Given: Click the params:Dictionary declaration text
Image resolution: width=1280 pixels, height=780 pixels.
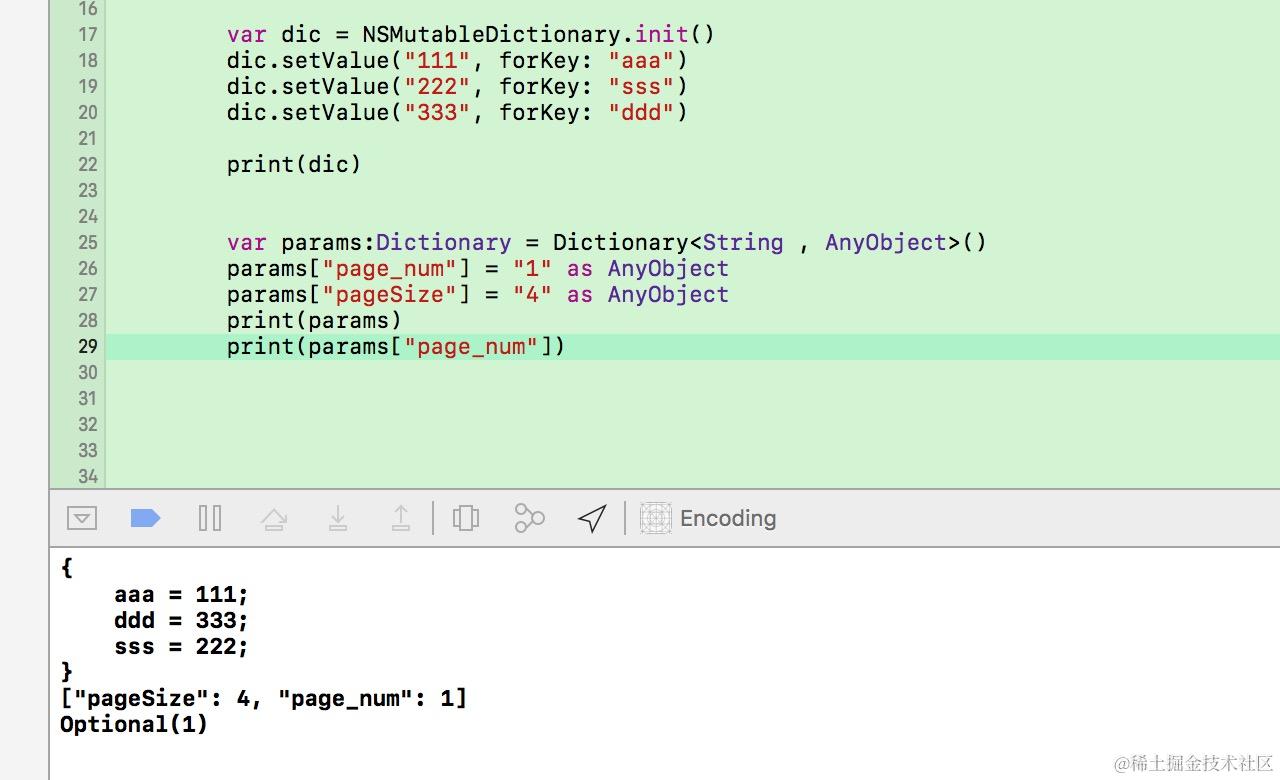Looking at the screenshot, I should 396,242.
